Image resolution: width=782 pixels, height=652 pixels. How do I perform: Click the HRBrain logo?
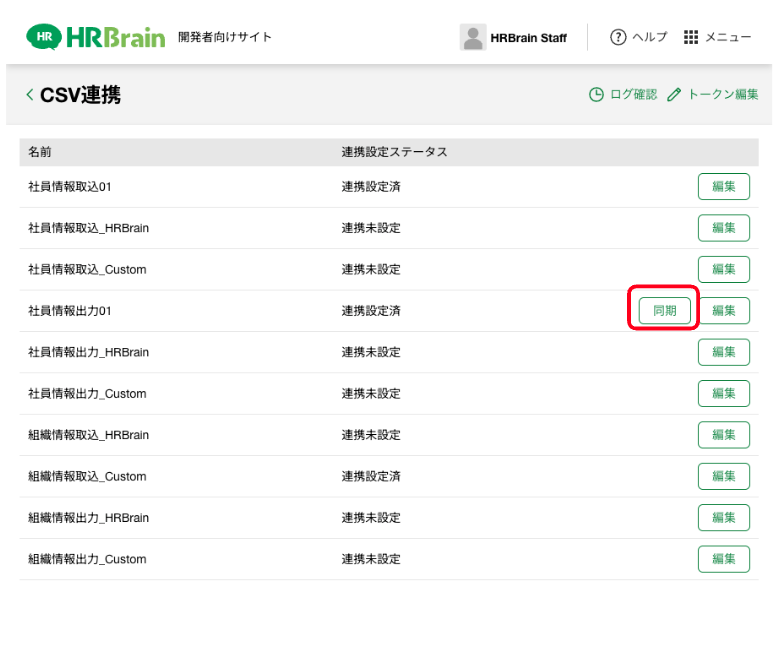coord(97,37)
